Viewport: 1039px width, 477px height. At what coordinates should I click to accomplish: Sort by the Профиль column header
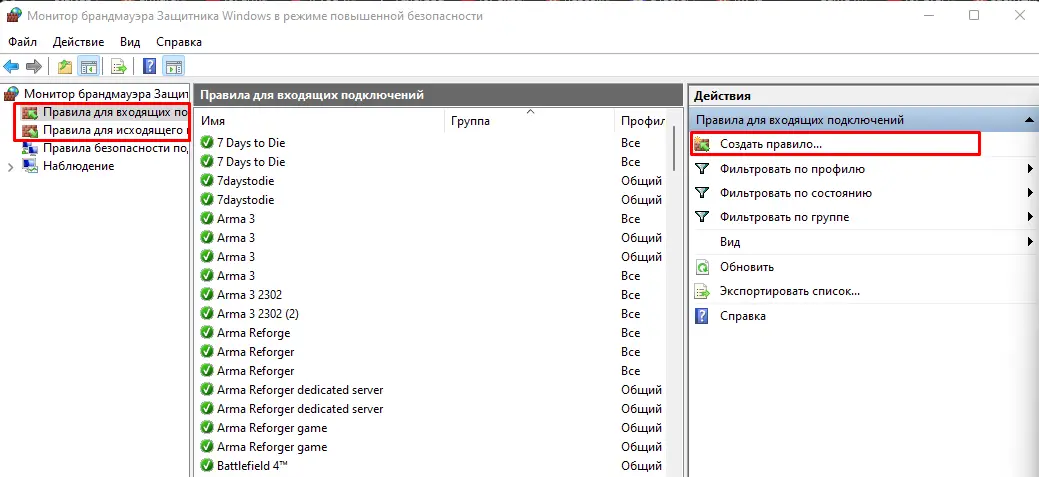[x=643, y=121]
